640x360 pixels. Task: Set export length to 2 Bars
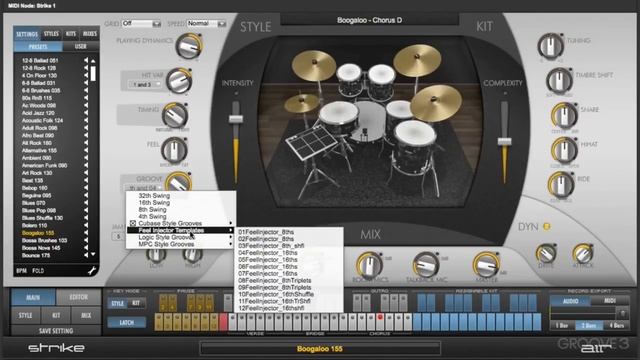[589, 326]
